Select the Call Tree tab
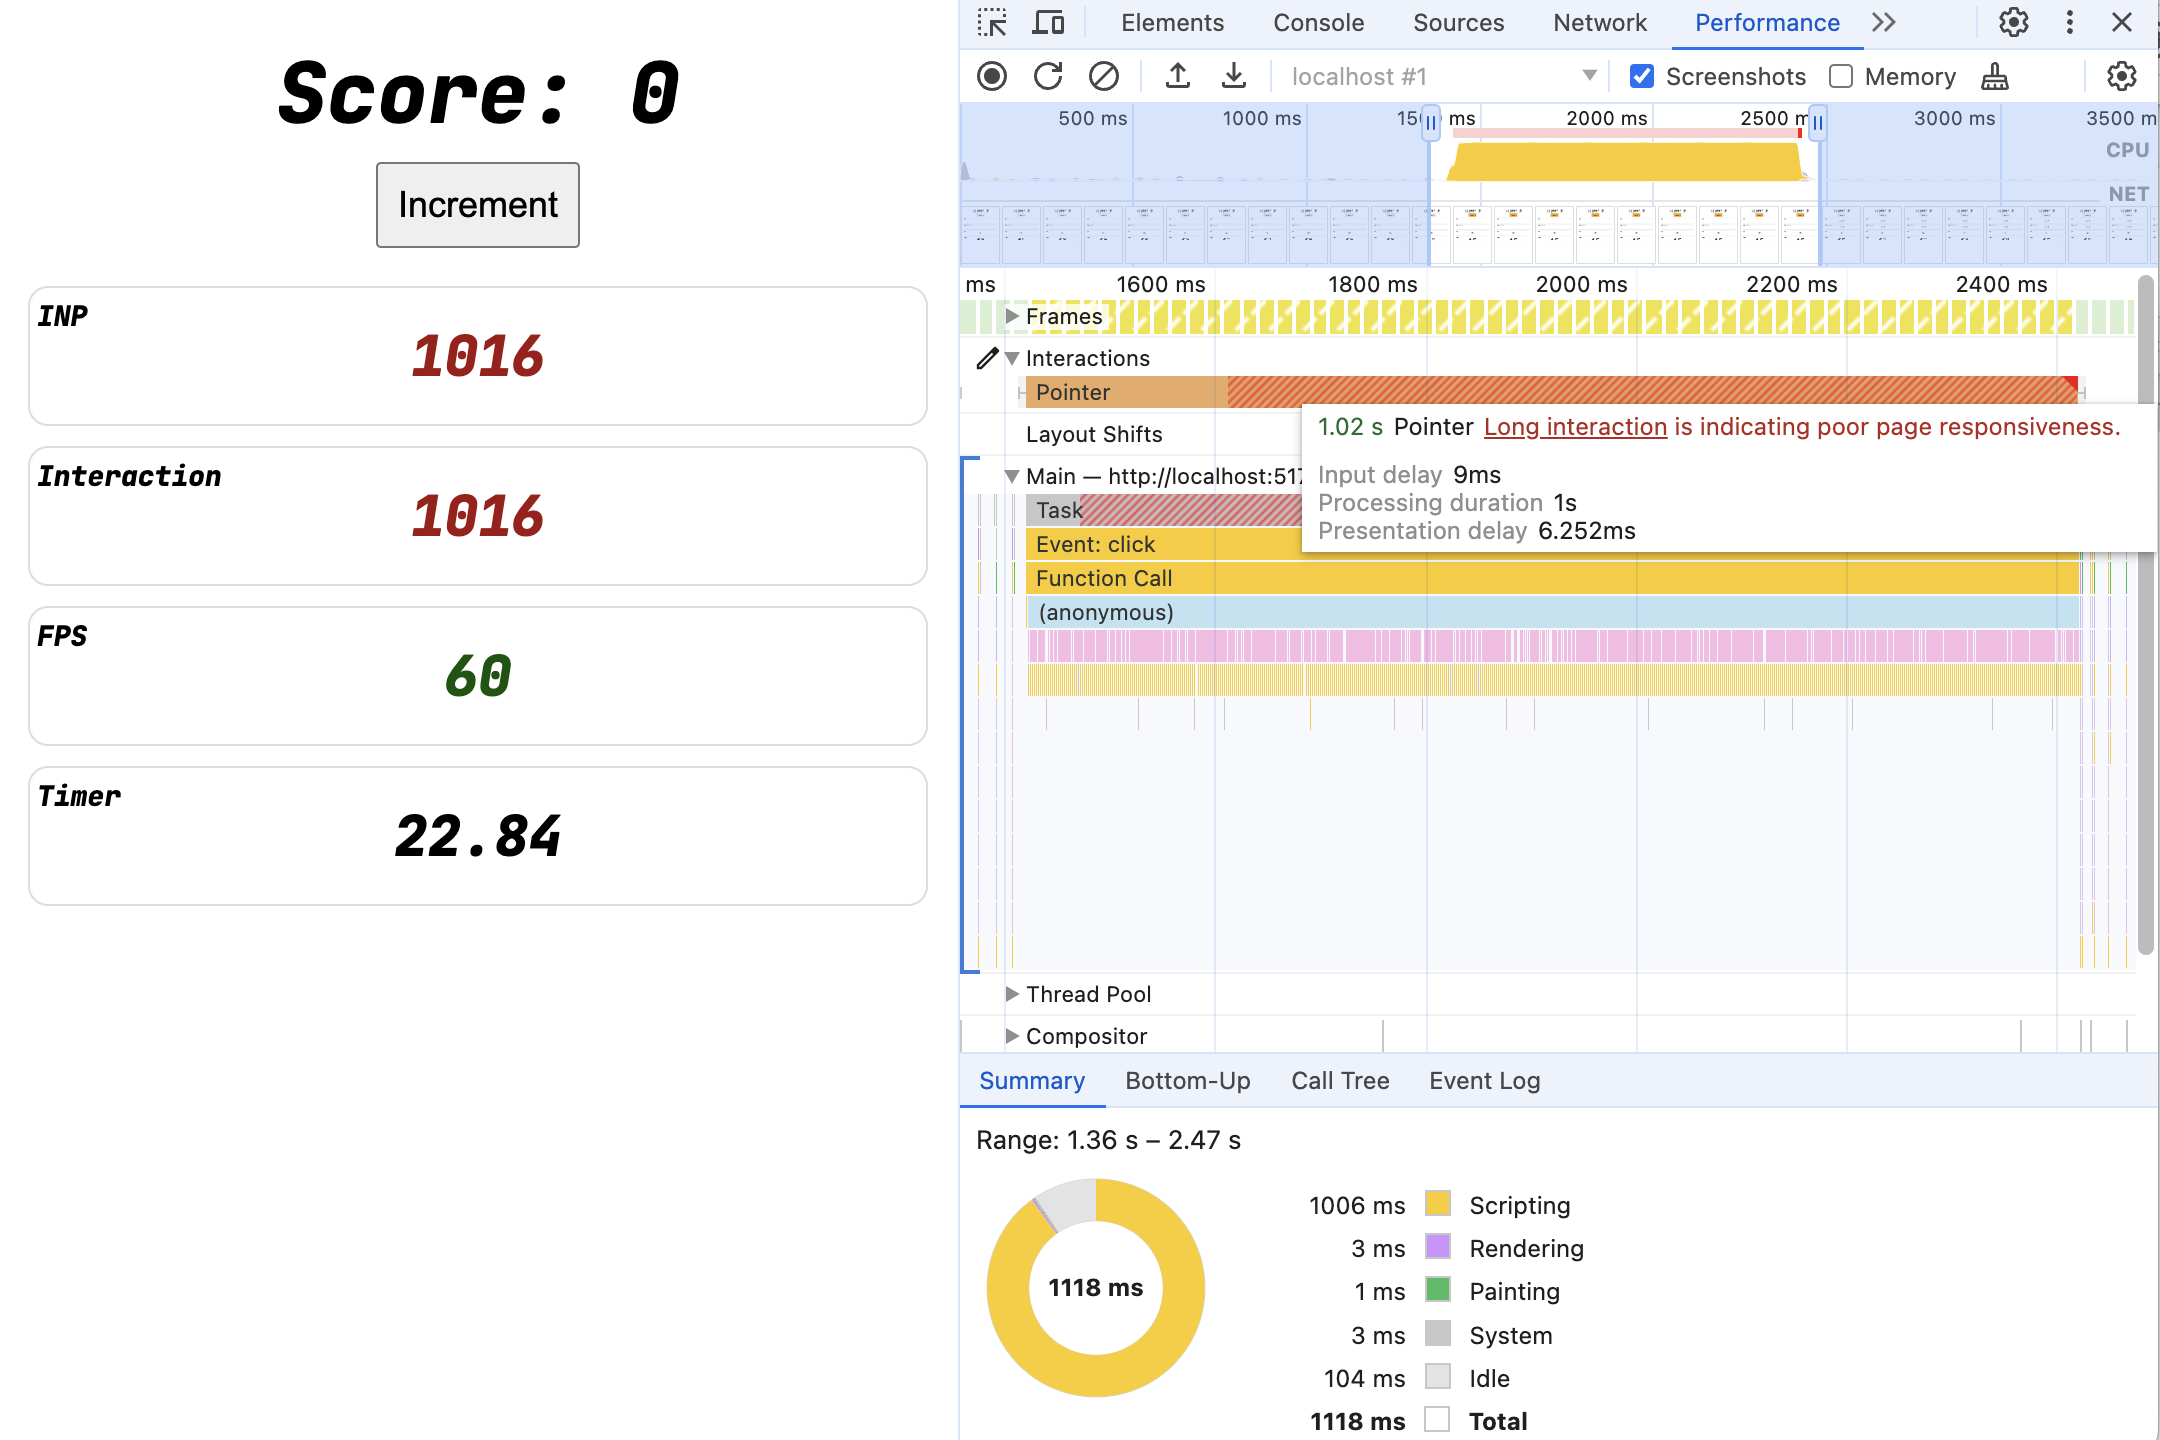This screenshot has width=2160, height=1440. coord(1340,1078)
